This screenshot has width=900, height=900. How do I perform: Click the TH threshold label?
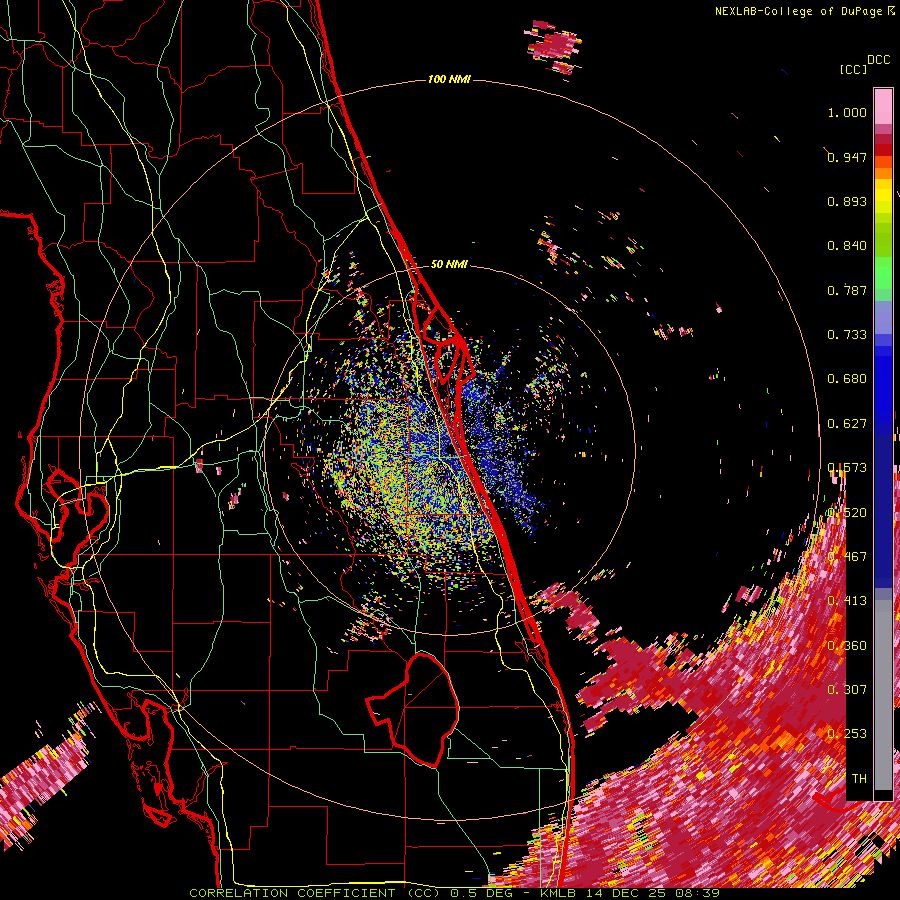click(859, 779)
